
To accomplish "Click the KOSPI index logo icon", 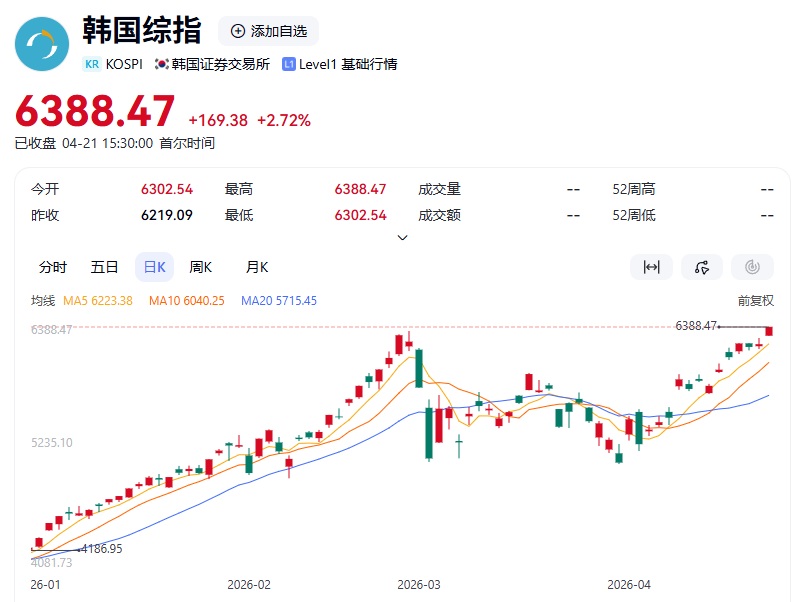I will (42, 44).
